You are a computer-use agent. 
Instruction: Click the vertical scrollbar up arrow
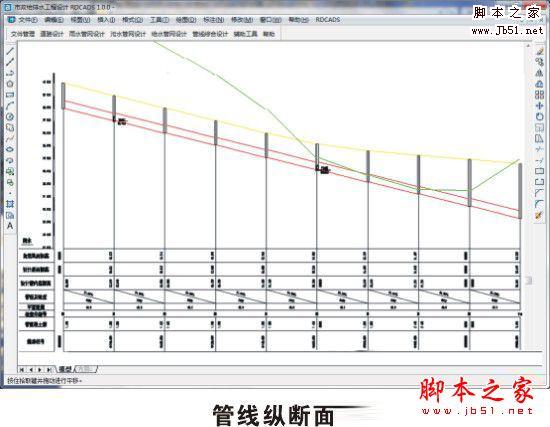(x=528, y=46)
